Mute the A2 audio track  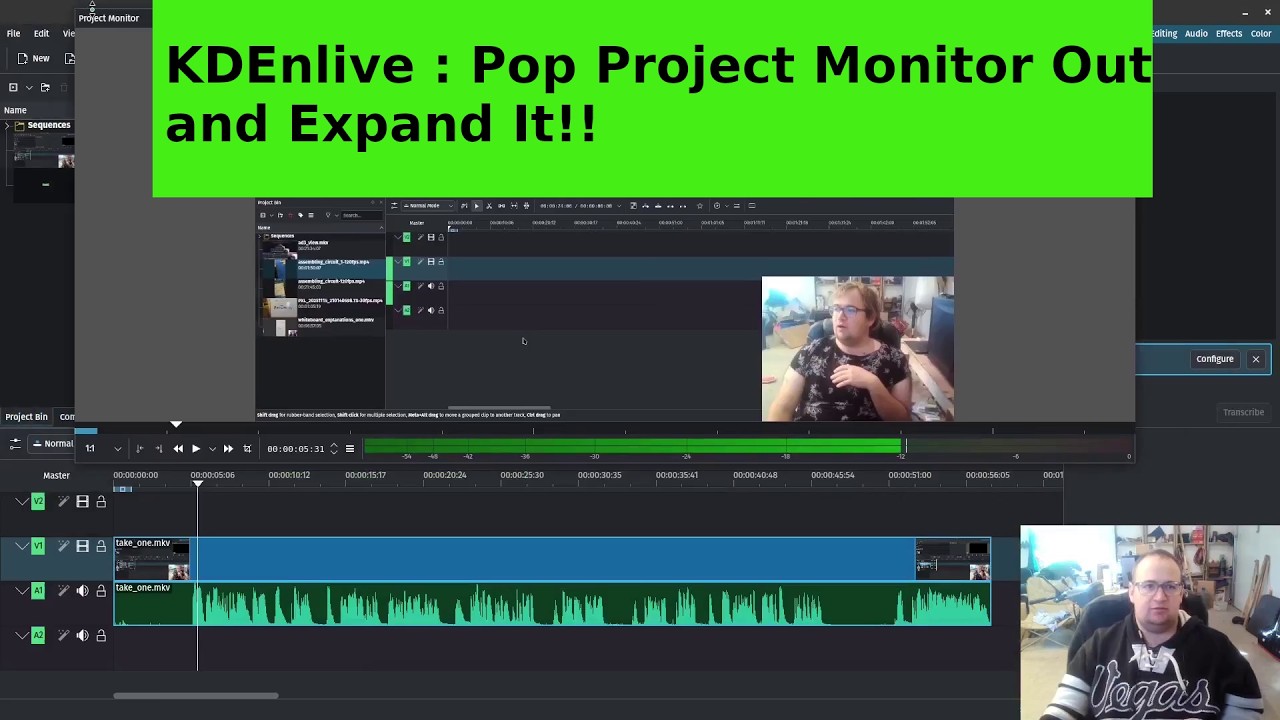tap(82, 635)
